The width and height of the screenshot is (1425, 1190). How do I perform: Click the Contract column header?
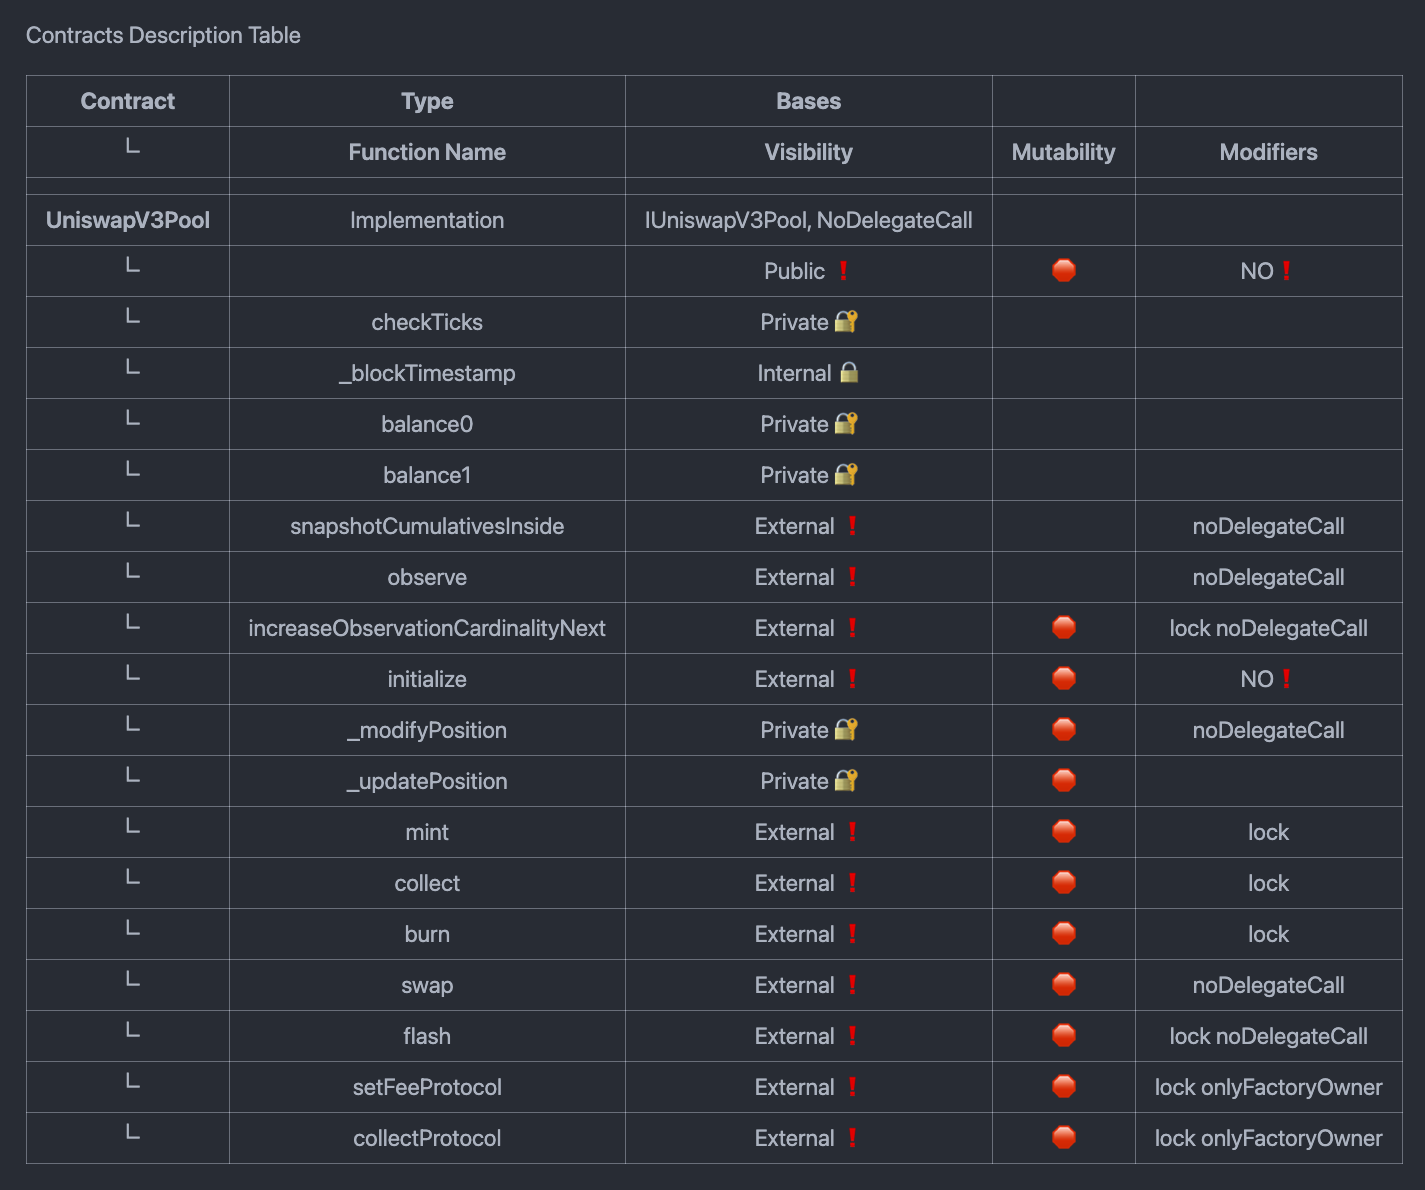tap(128, 101)
